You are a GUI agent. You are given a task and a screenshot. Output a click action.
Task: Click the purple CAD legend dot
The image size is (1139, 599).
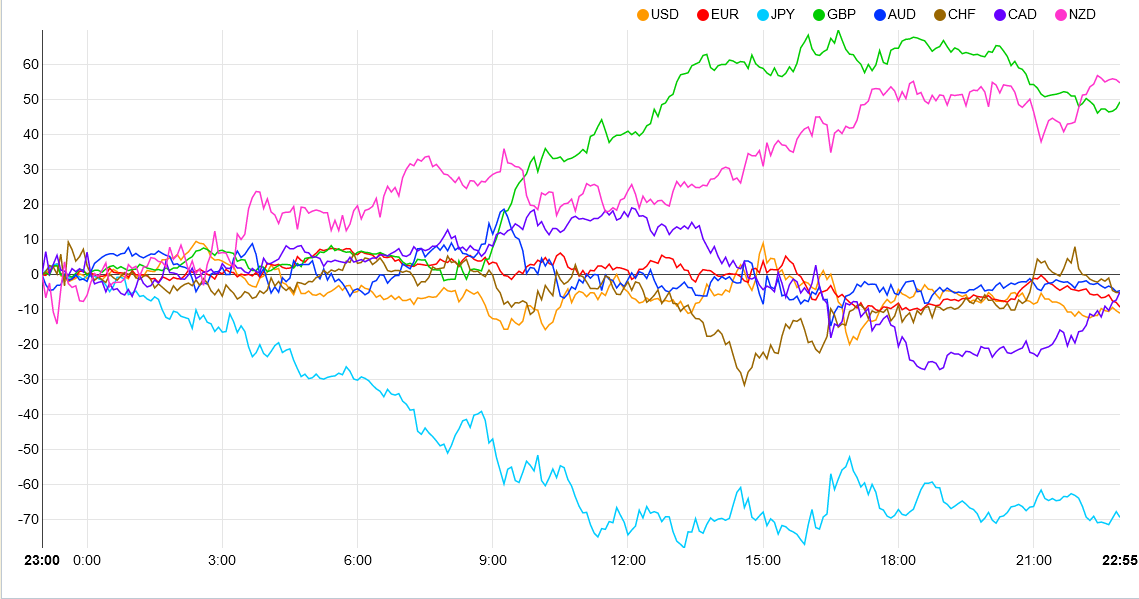[1000, 15]
